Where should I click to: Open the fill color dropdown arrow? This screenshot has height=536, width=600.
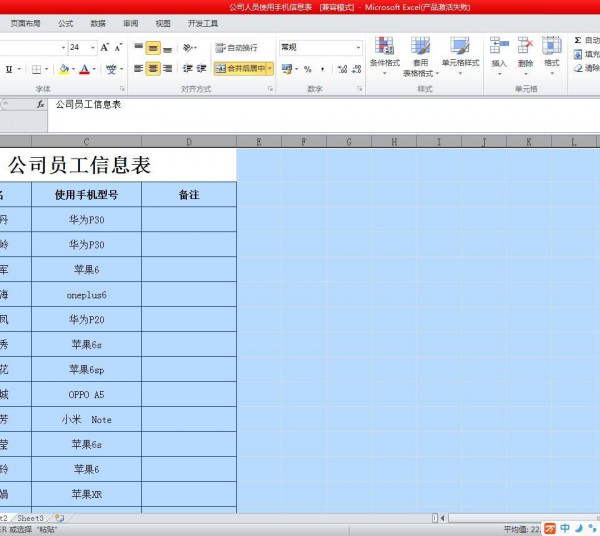(x=73, y=69)
